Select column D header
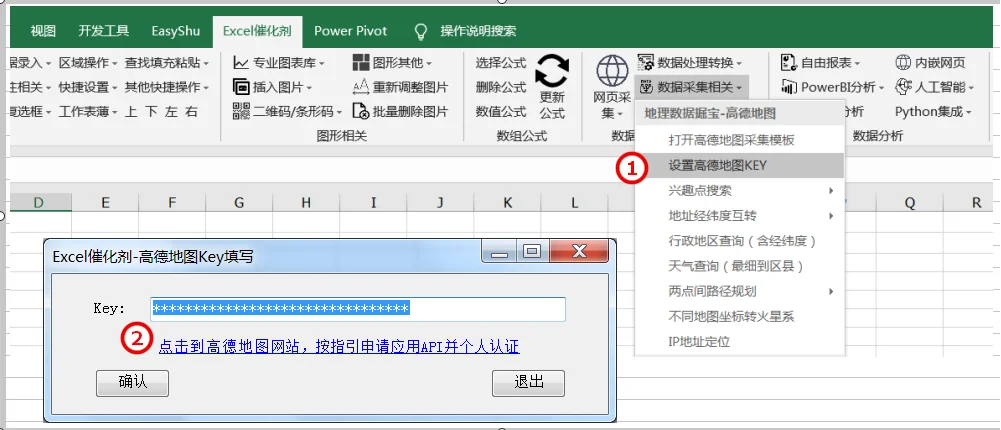 pyautogui.click(x=38, y=203)
